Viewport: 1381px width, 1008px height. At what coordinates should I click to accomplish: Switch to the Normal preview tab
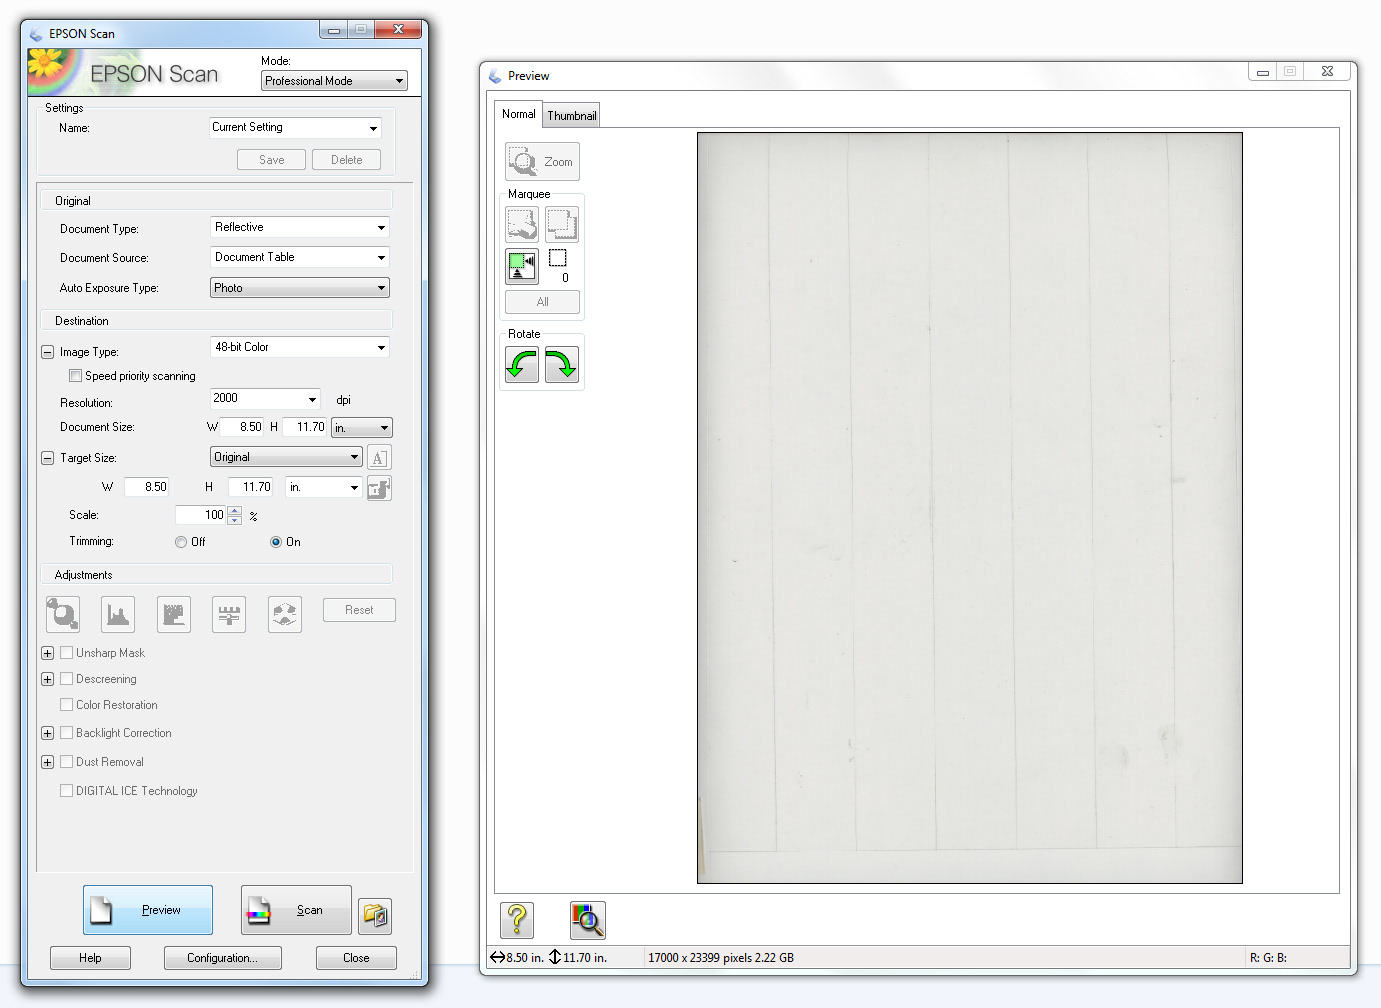click(518, 114)
